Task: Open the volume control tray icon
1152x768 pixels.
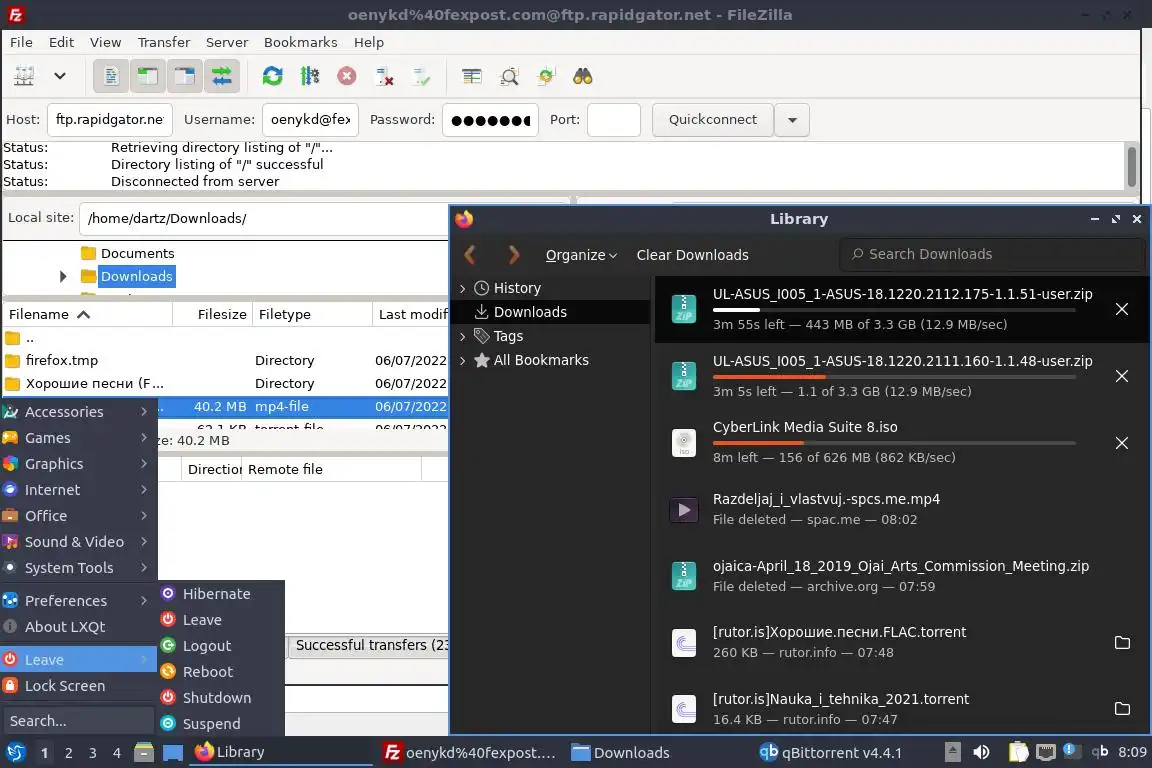Action: click(981, 752)
